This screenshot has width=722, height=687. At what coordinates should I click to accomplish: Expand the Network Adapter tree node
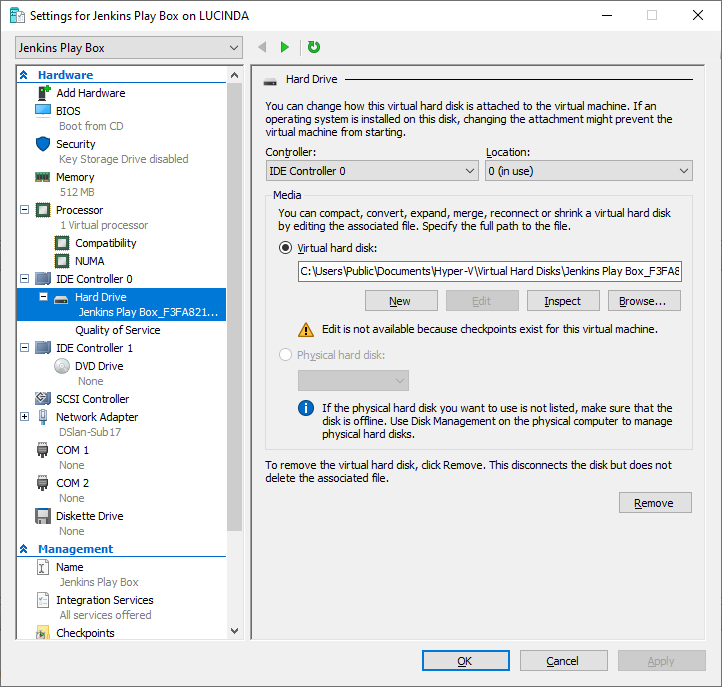click(x=25, y=417)
